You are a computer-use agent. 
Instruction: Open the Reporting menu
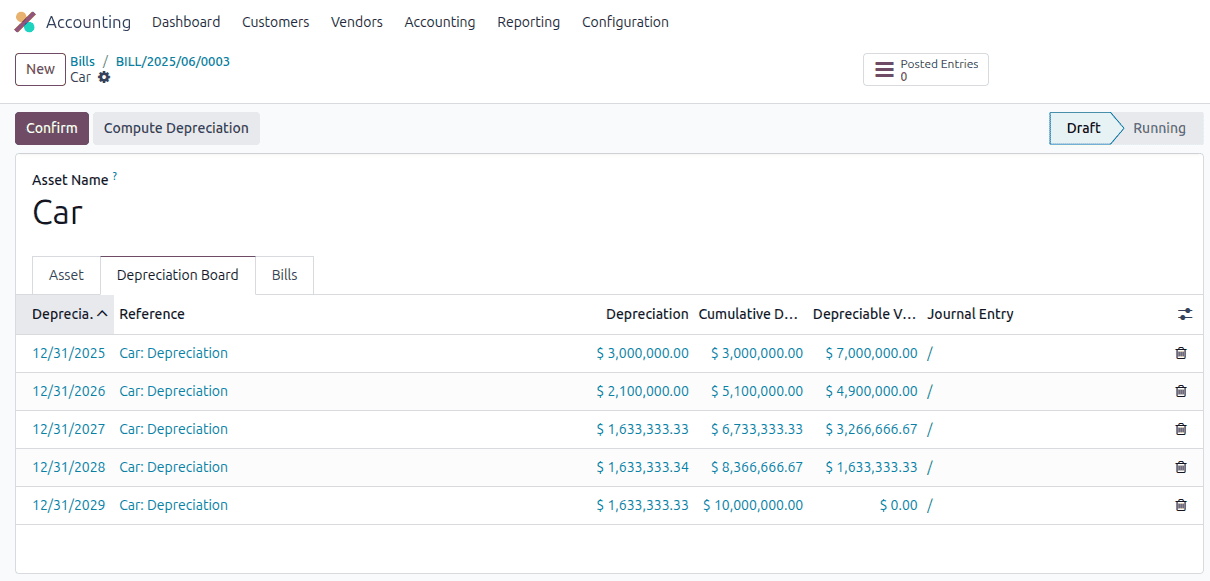(528, 21)
